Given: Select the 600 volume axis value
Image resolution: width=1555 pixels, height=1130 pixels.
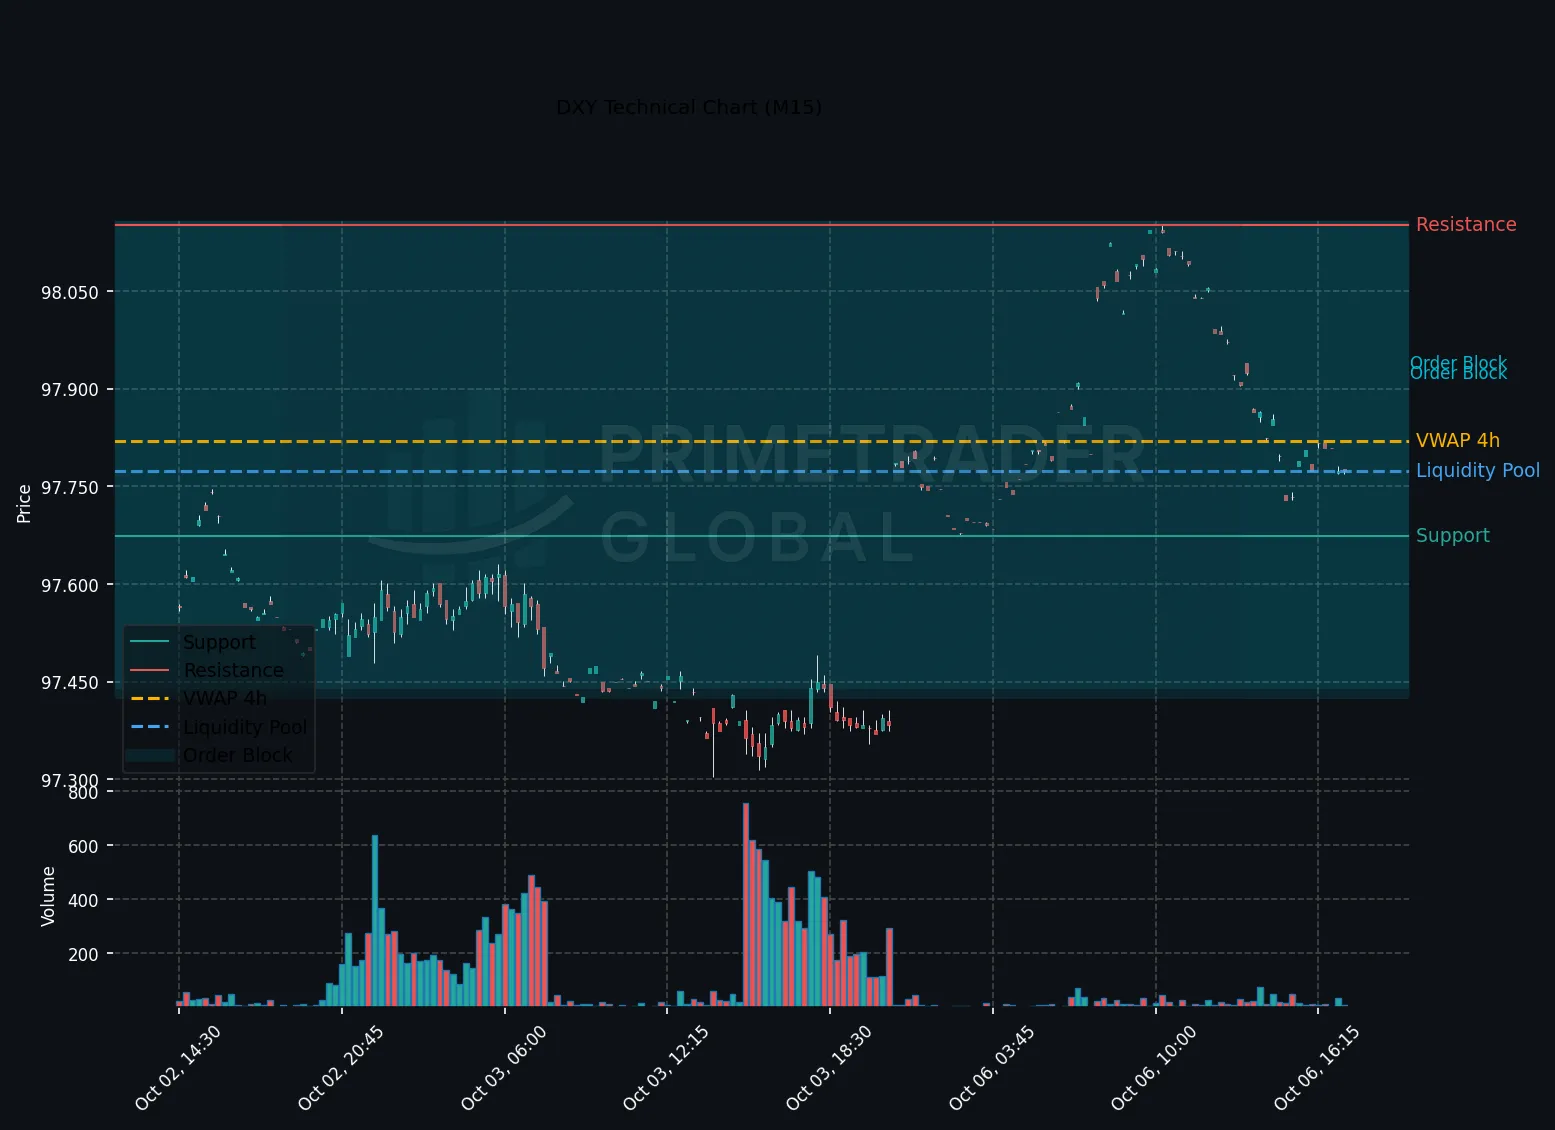Looking at the screenshot, I should (x=84, y=847).
